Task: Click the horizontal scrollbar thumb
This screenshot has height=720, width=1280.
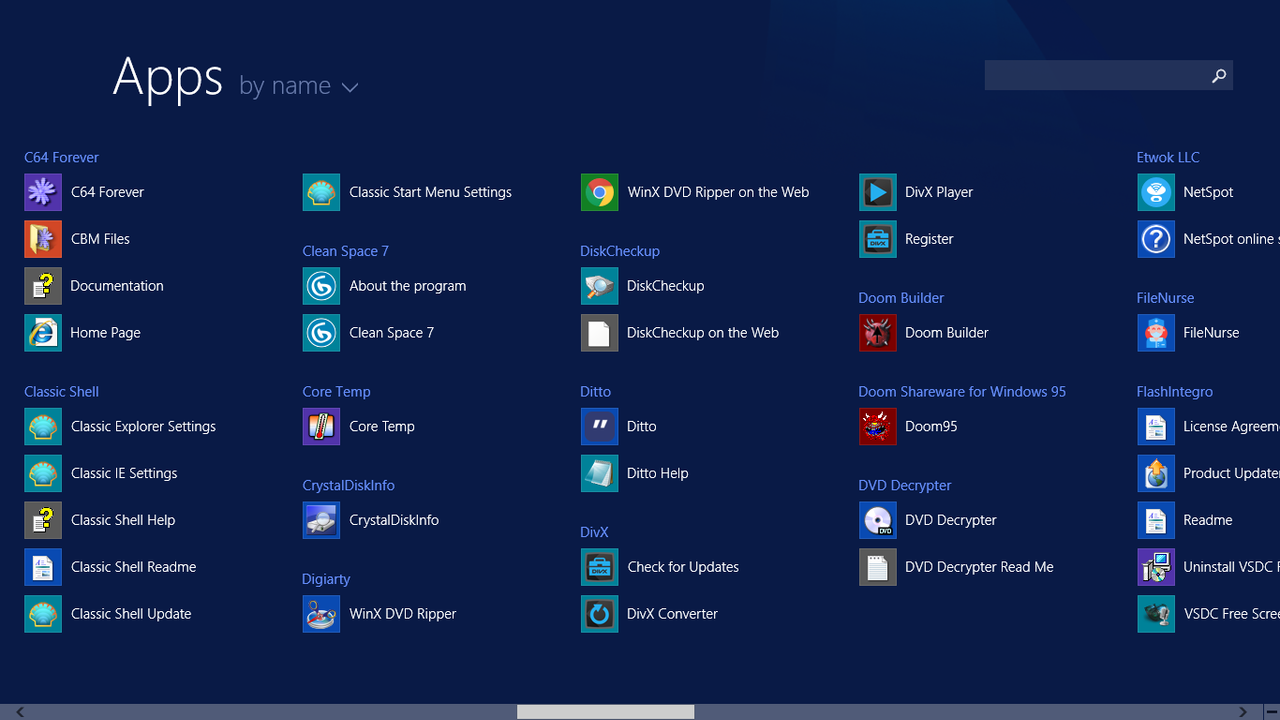Action: tap(605, 712)
